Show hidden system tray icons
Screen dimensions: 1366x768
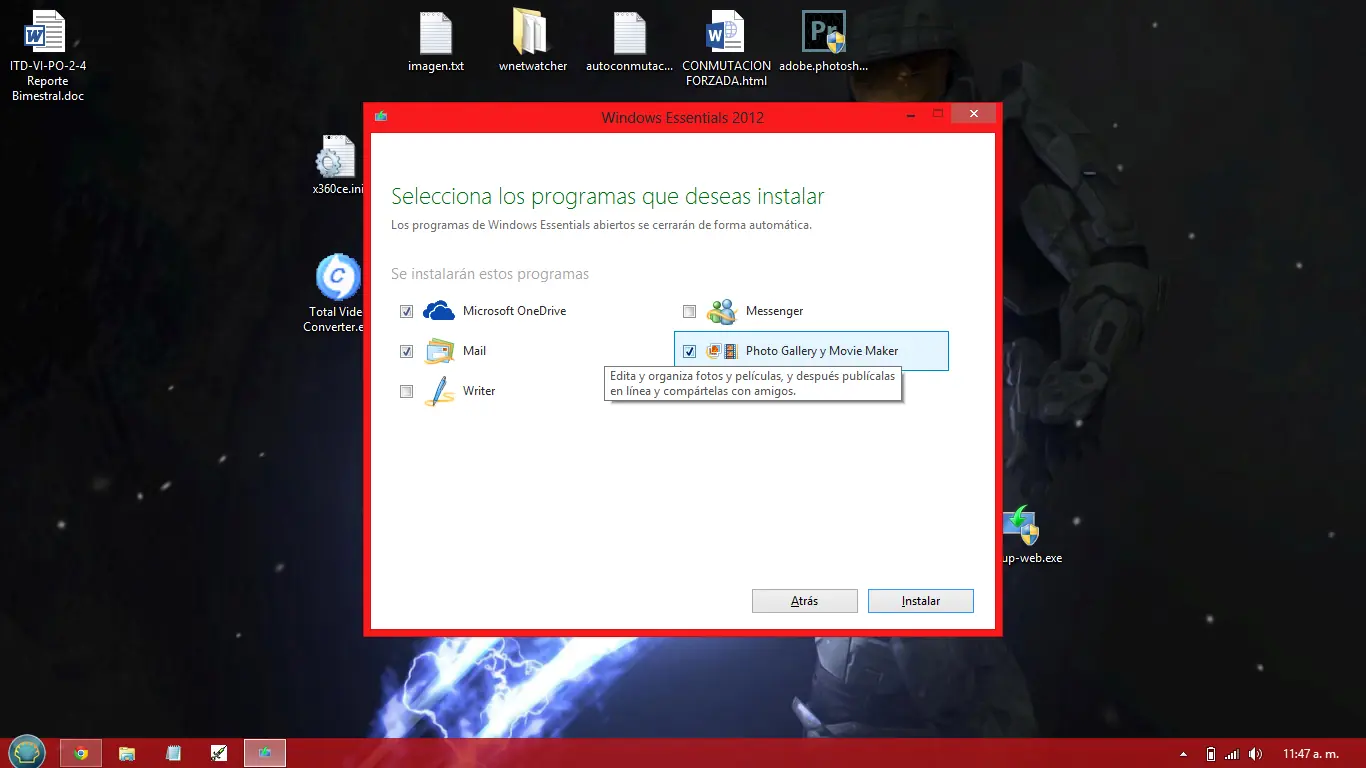[x=1185, y=754]
